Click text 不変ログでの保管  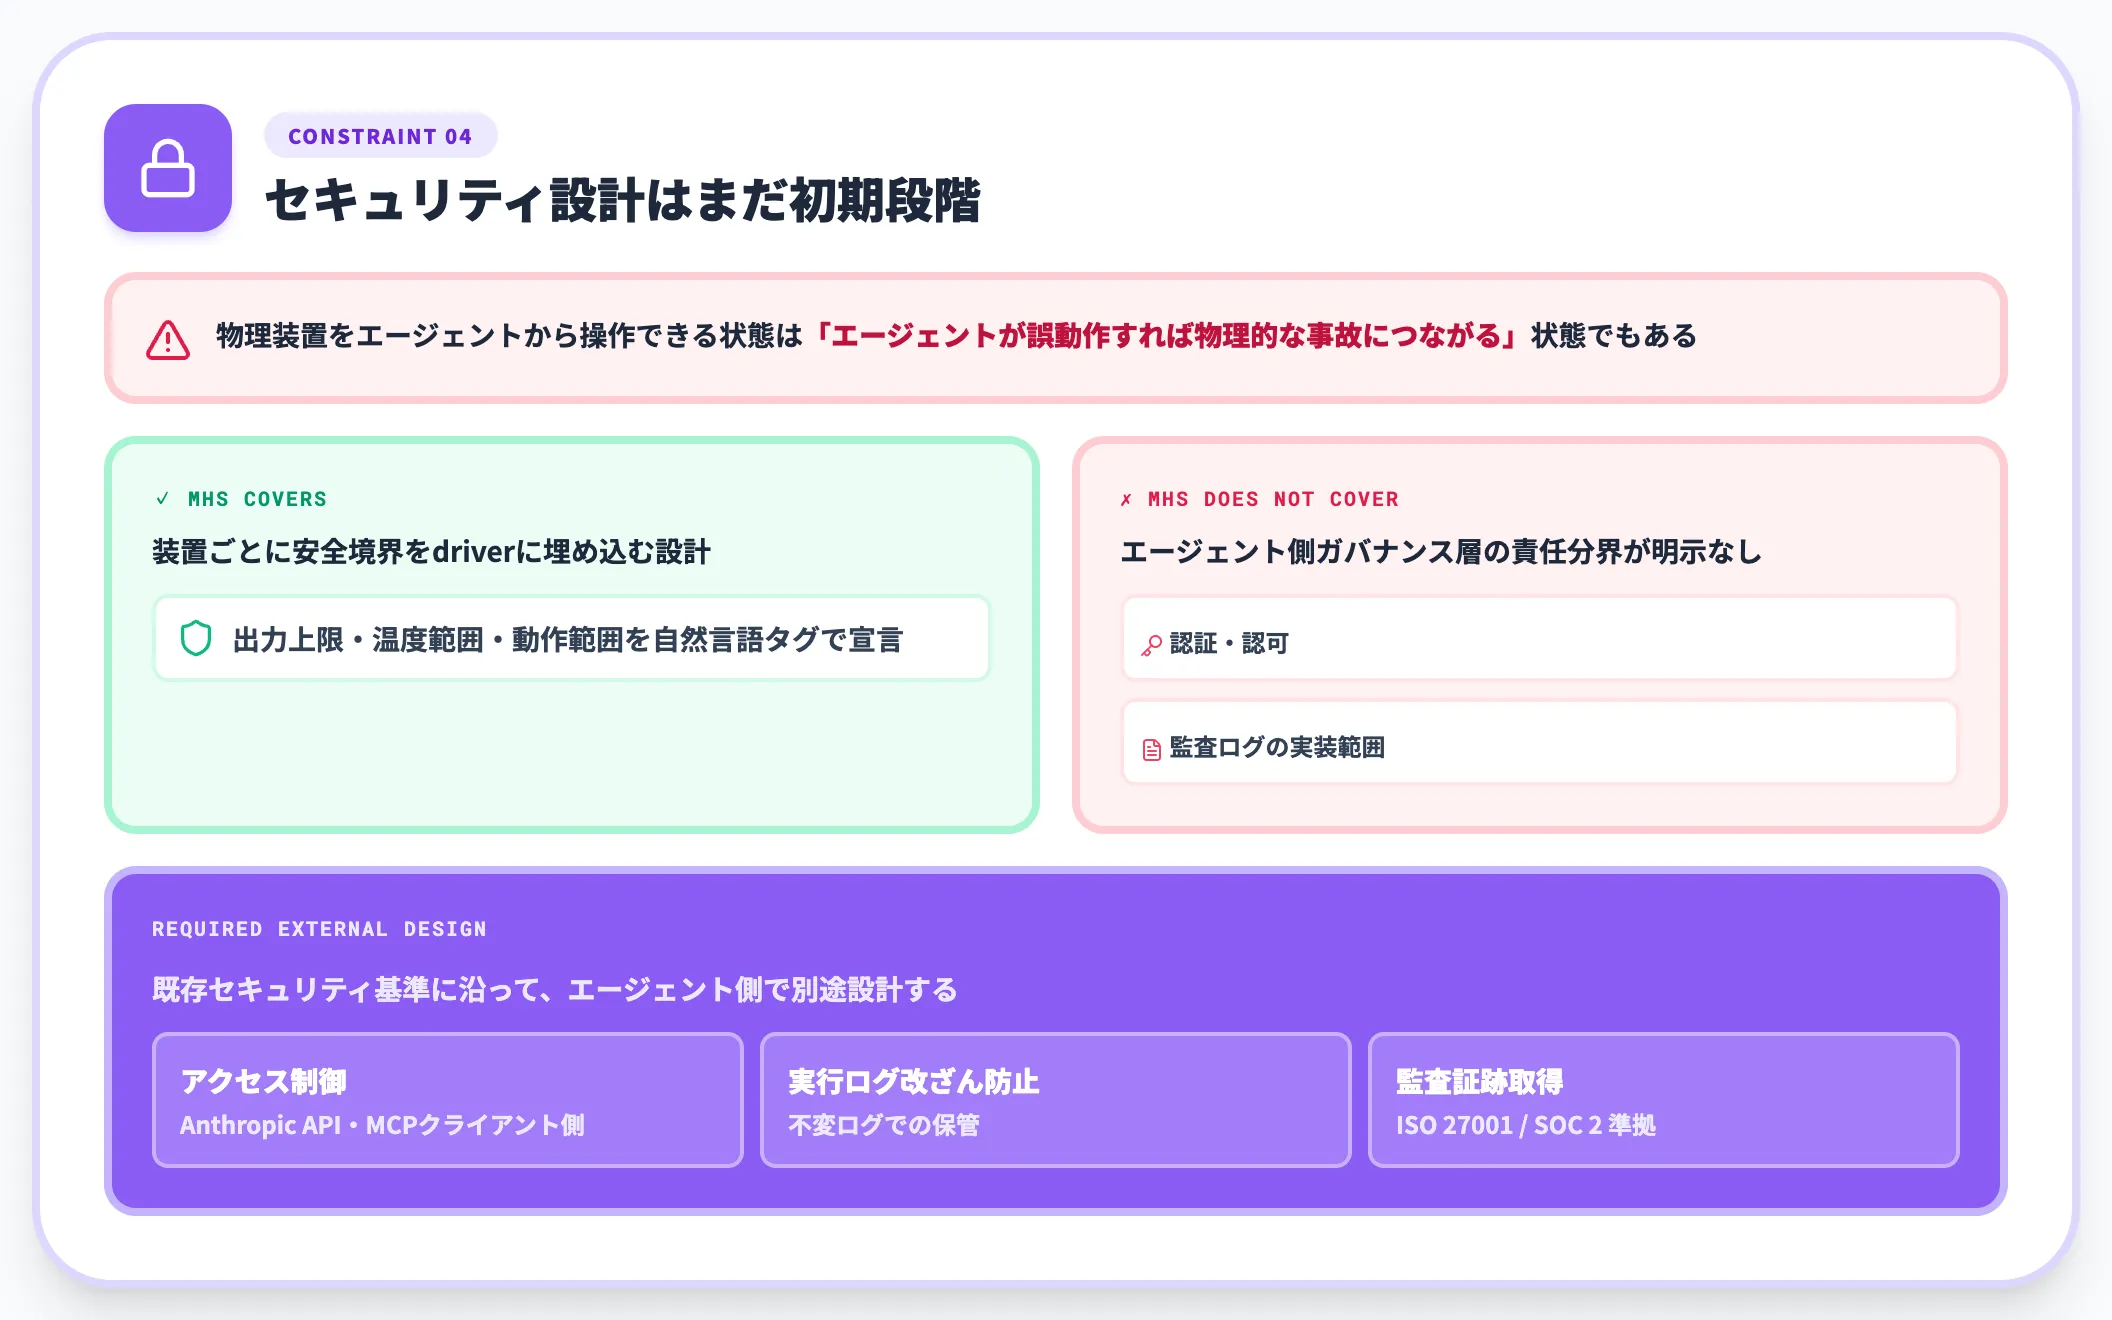point(884,1125)
